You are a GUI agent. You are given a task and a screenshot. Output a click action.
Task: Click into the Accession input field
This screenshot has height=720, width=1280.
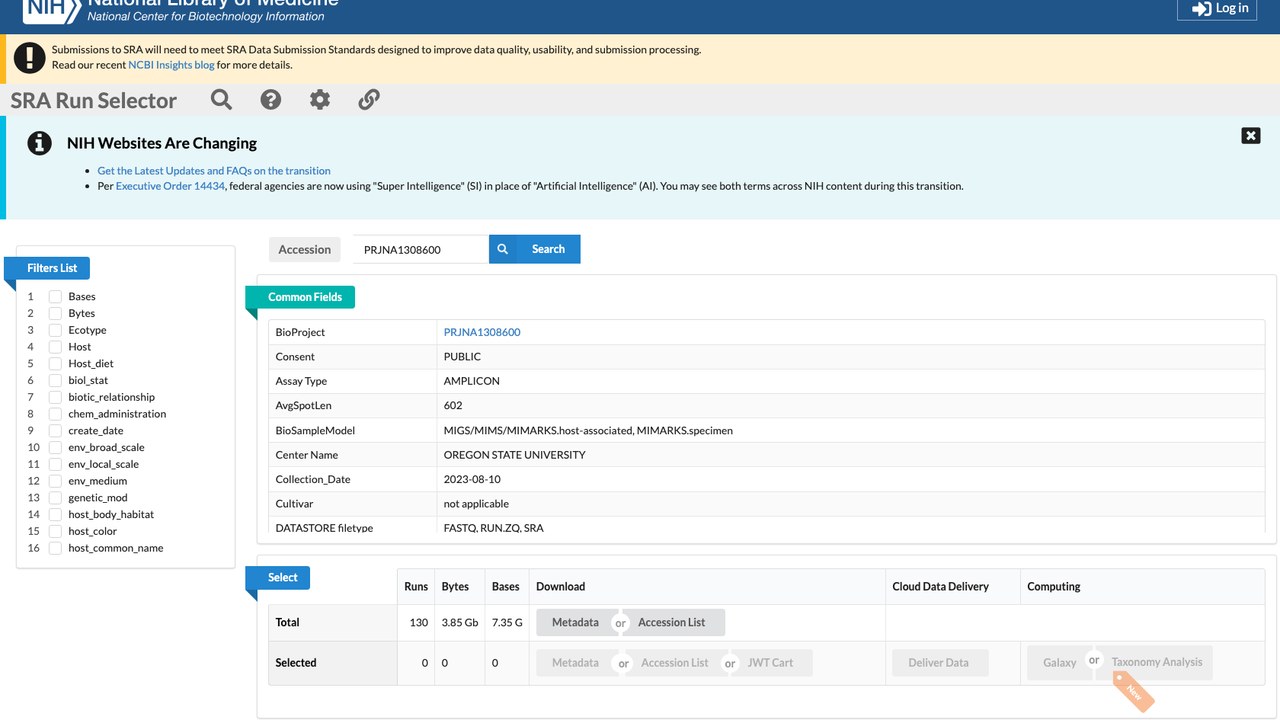point(421,249)
